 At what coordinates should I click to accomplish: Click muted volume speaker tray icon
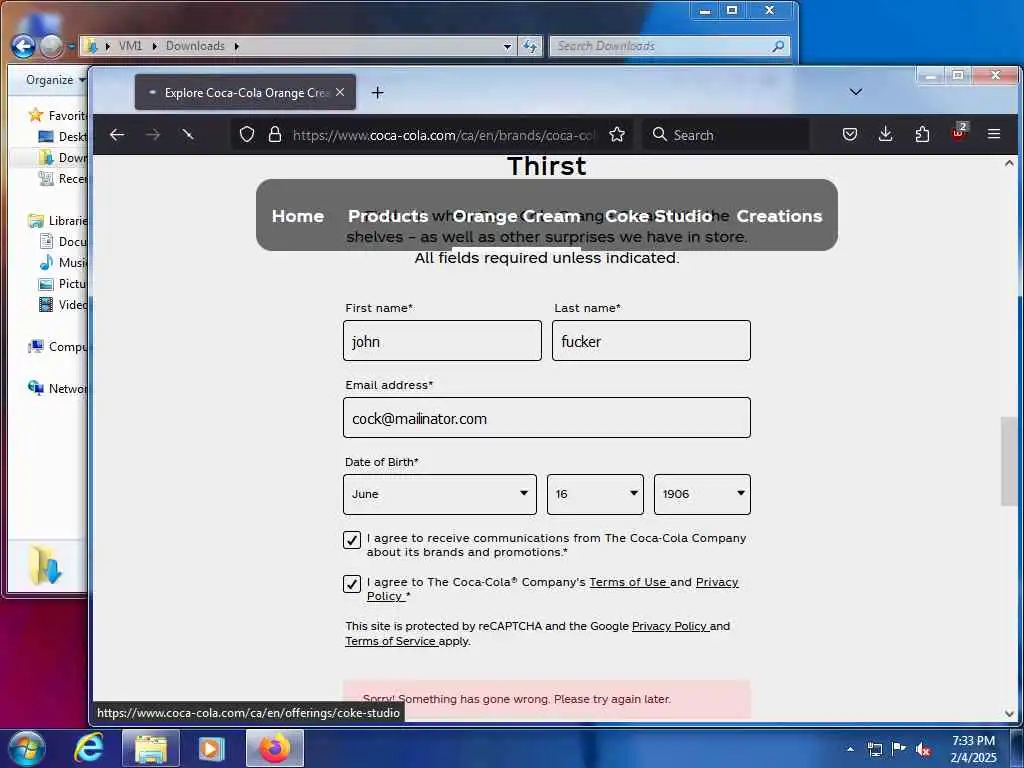(x=923, y=749)
